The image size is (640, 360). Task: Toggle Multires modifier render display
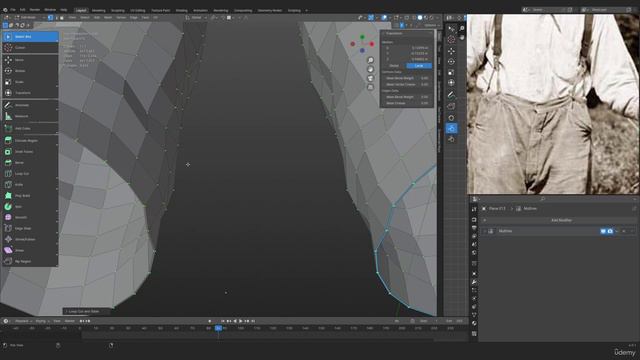coord(610,231)
